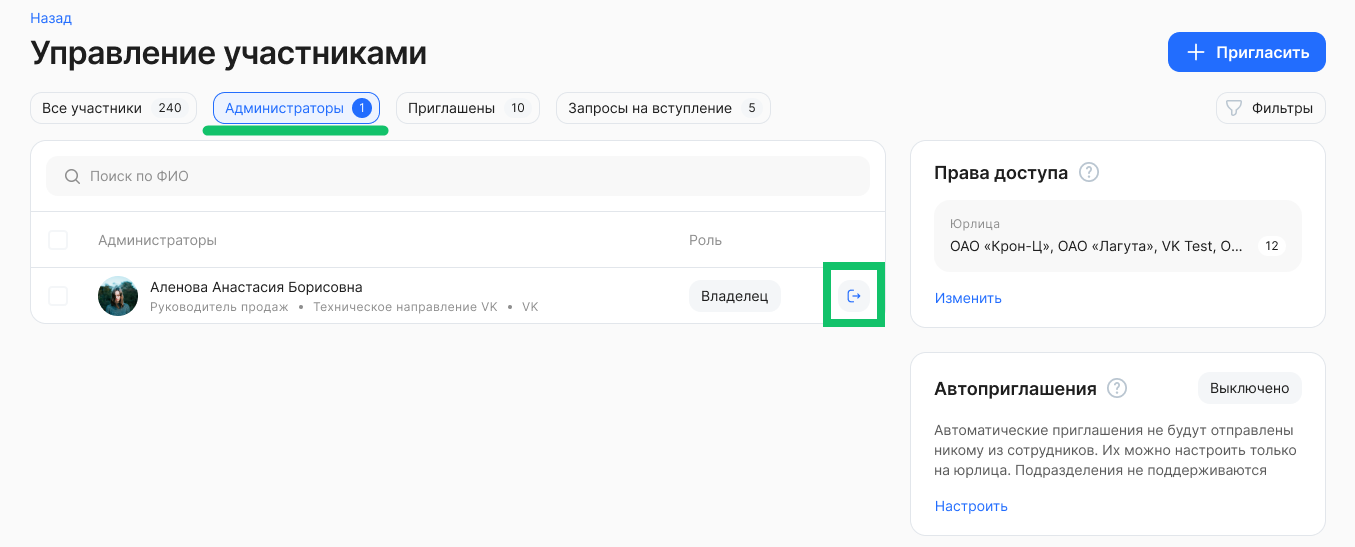This screenshot has height=547, width=1355.
Task: Click the plus icon on Пригласить button
Action: (1195, 53)
